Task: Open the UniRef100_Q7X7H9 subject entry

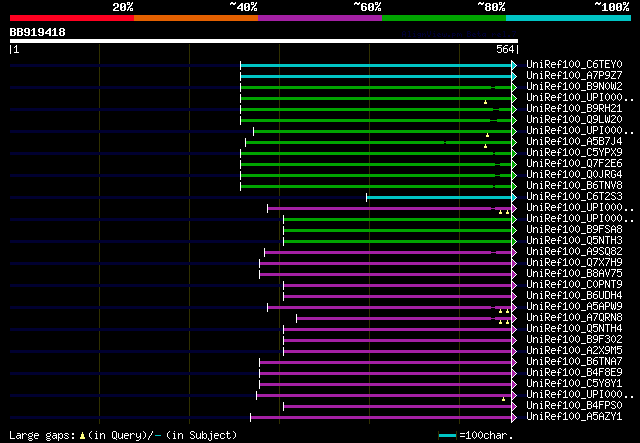Action: coord(574,263)
